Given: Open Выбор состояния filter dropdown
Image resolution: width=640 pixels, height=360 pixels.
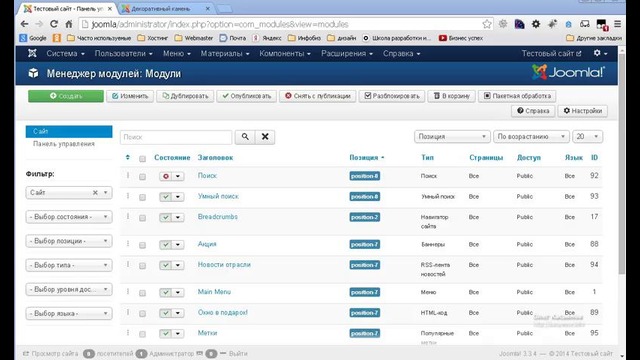Looking at the screenshot, I should 69,217.
